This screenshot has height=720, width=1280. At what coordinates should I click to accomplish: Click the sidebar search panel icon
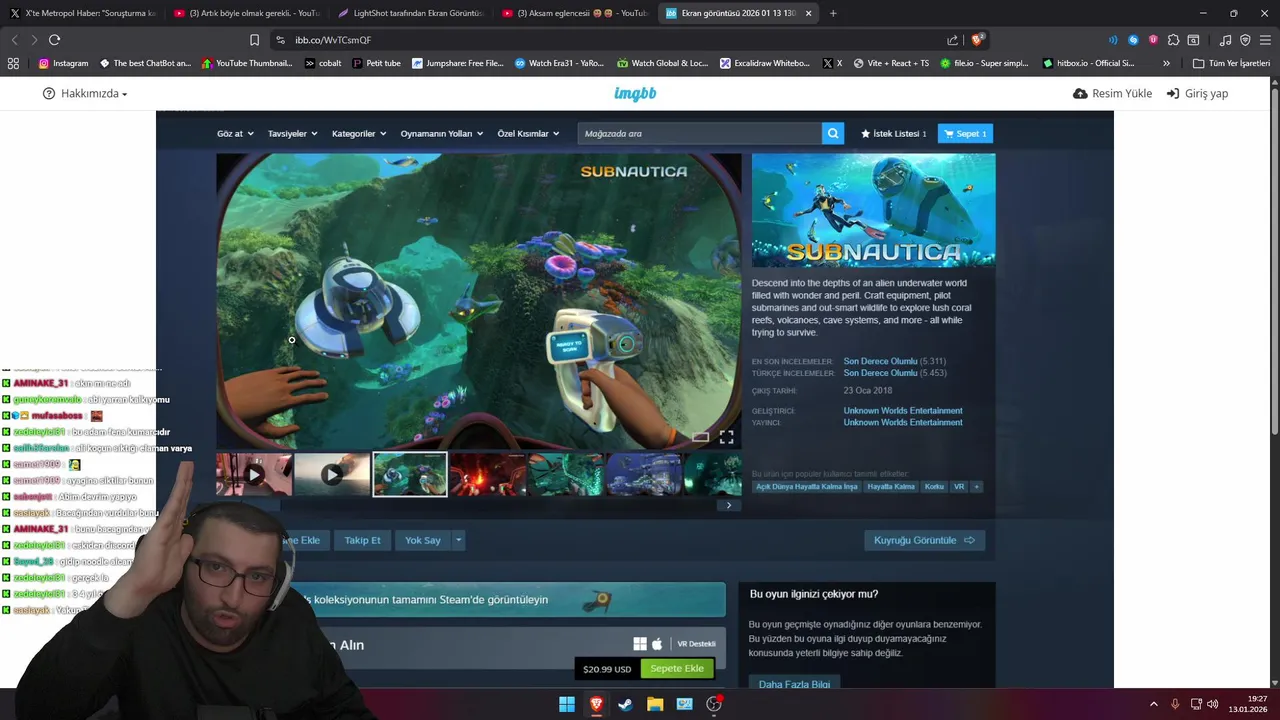click(x=1193, y=40)
